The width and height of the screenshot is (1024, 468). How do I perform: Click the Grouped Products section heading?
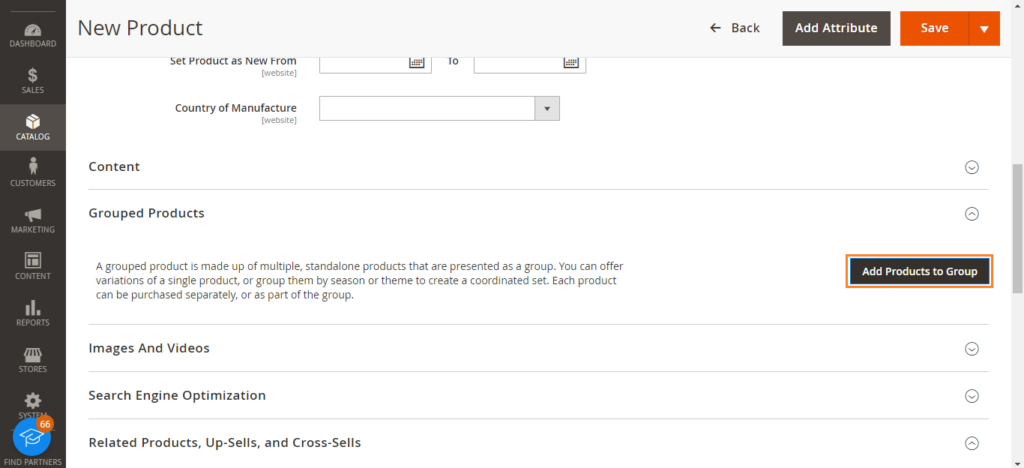tap(146, 213)
